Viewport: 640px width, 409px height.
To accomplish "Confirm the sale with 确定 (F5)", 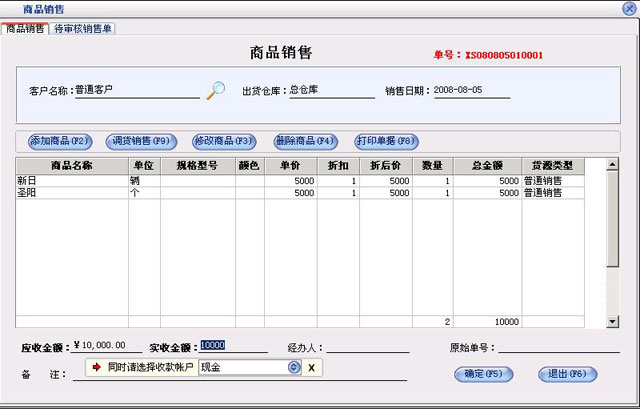I will 484,374.
